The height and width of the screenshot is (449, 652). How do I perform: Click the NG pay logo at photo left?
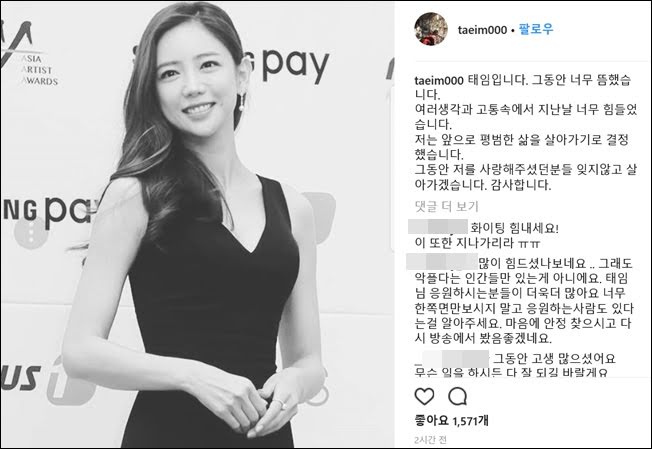50,210
